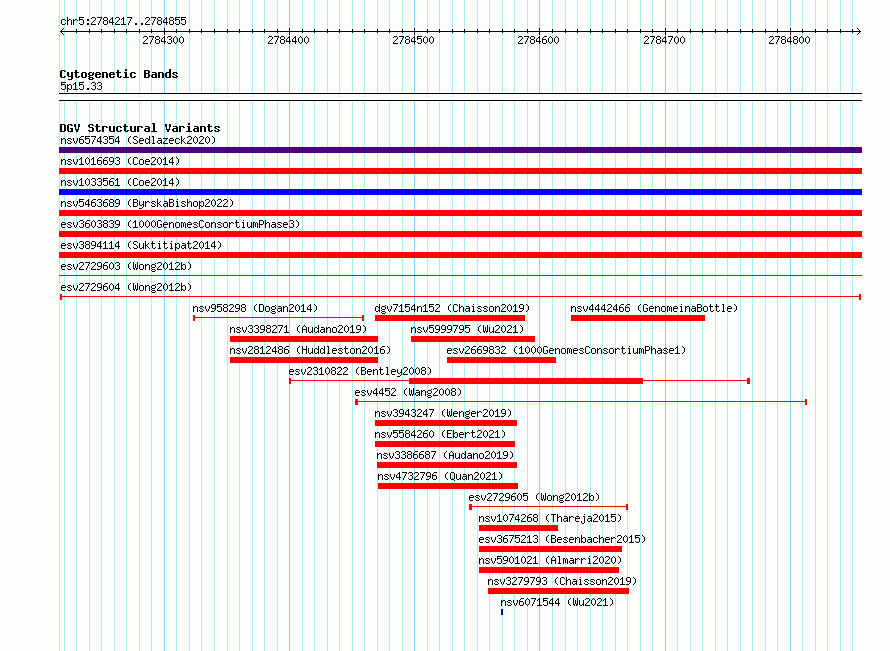Select the 5p15.33 band label
The image size is (890, 651).
click(x=81, y=86)
